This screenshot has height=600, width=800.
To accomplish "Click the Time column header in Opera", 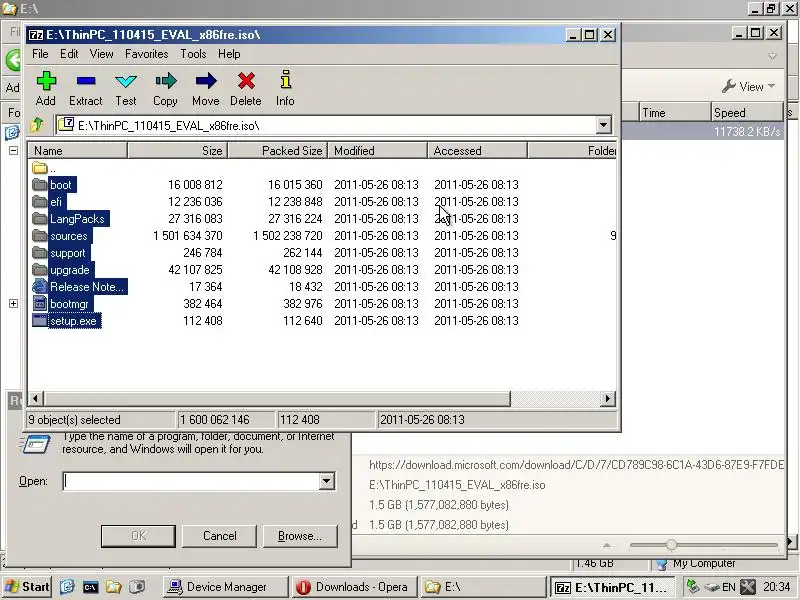I will coord(674,112).
